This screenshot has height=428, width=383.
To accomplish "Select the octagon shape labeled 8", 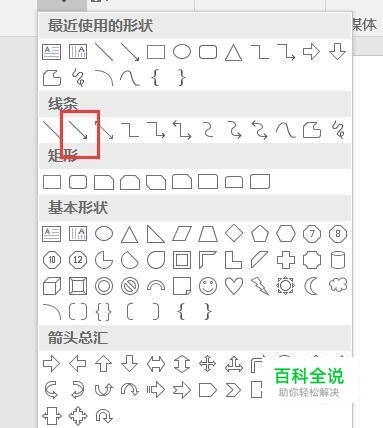I will pyautogui.click(x=338, y=234).
